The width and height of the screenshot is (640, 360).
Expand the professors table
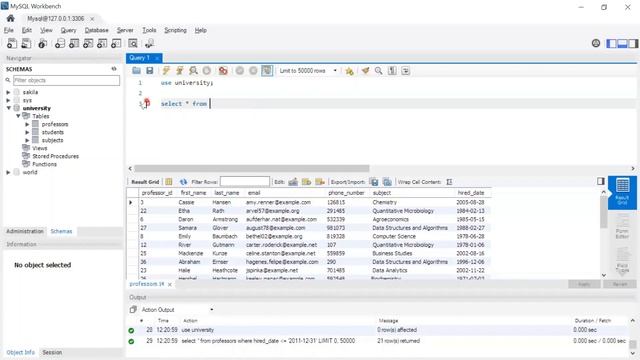tap(27, 124)
